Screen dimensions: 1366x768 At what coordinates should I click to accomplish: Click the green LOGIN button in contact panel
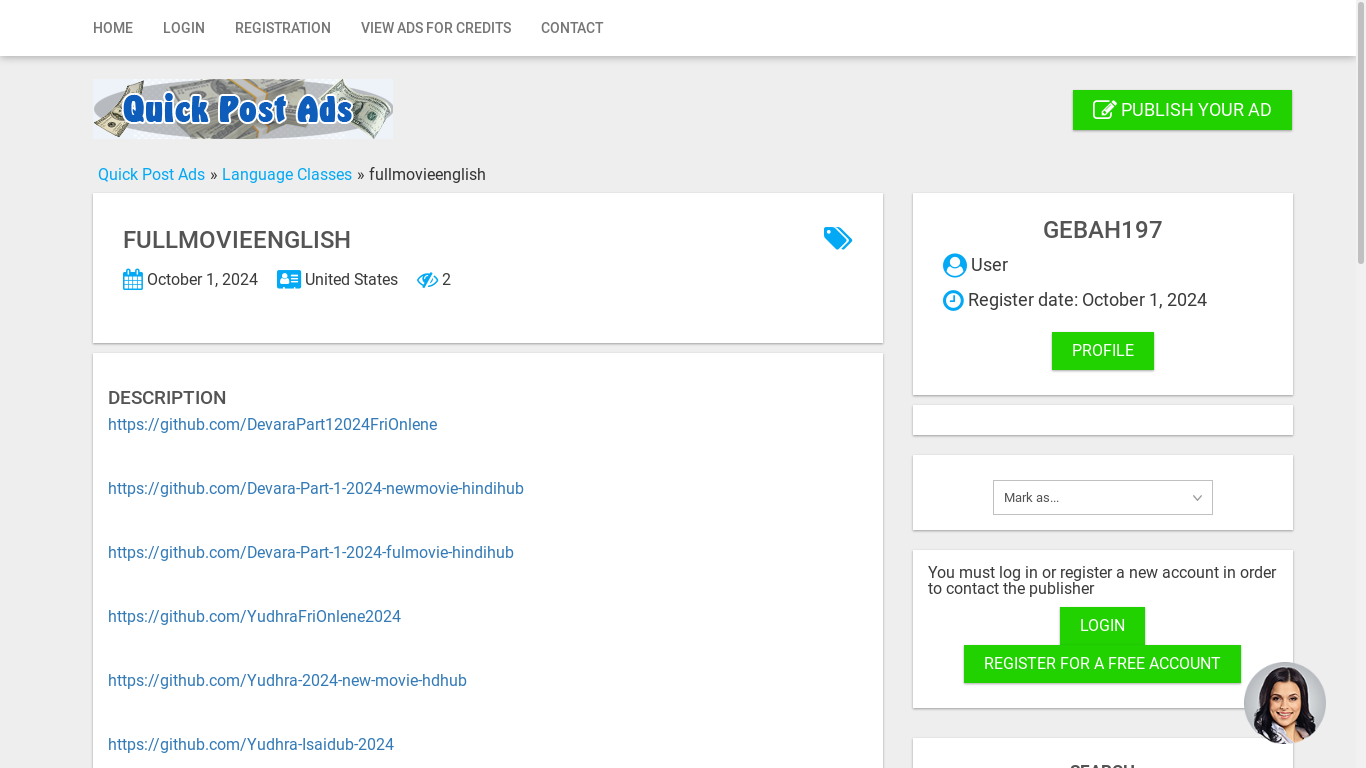tap(1102, 626)
